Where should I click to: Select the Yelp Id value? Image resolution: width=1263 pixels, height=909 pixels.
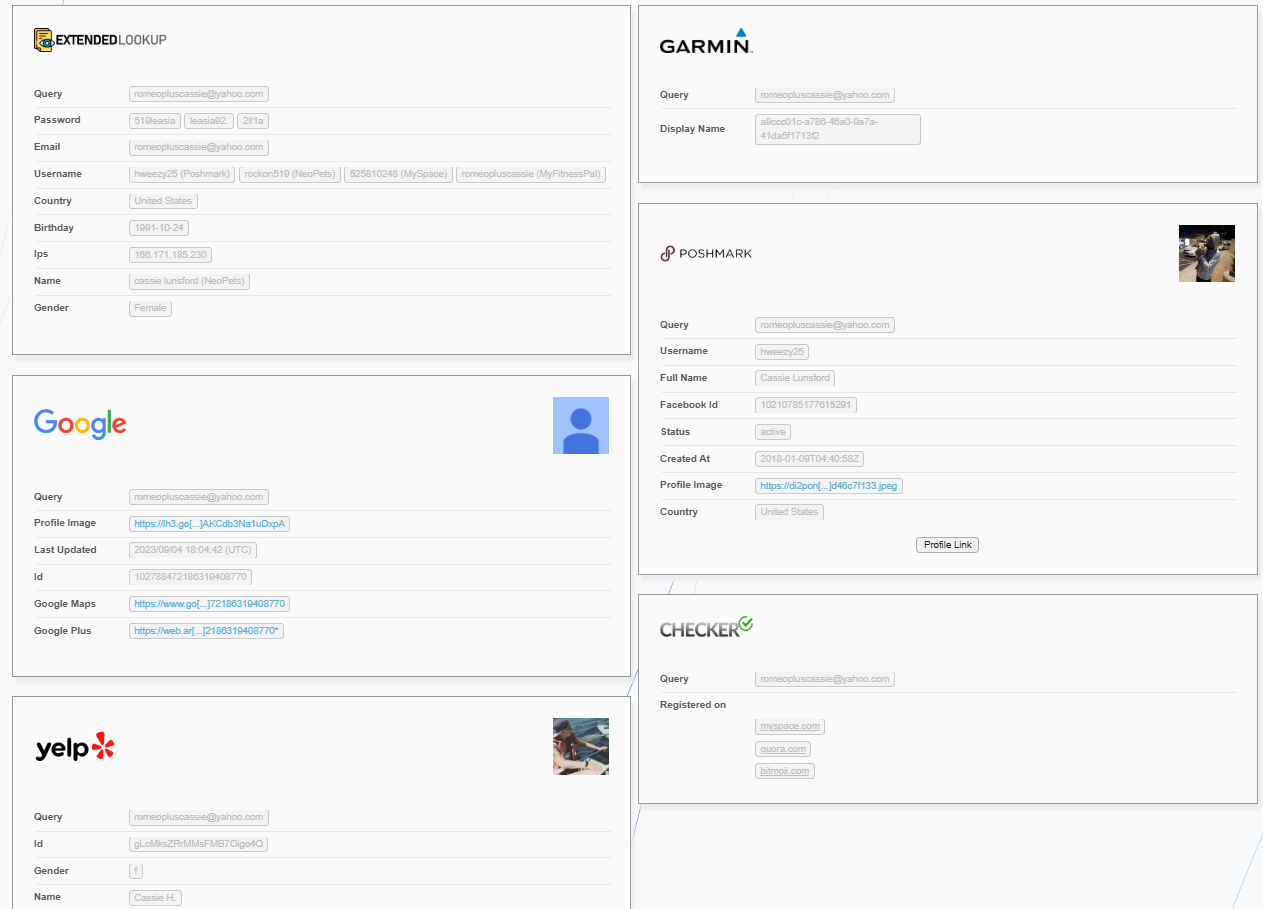pyautogui.click(x=198, y=844)
